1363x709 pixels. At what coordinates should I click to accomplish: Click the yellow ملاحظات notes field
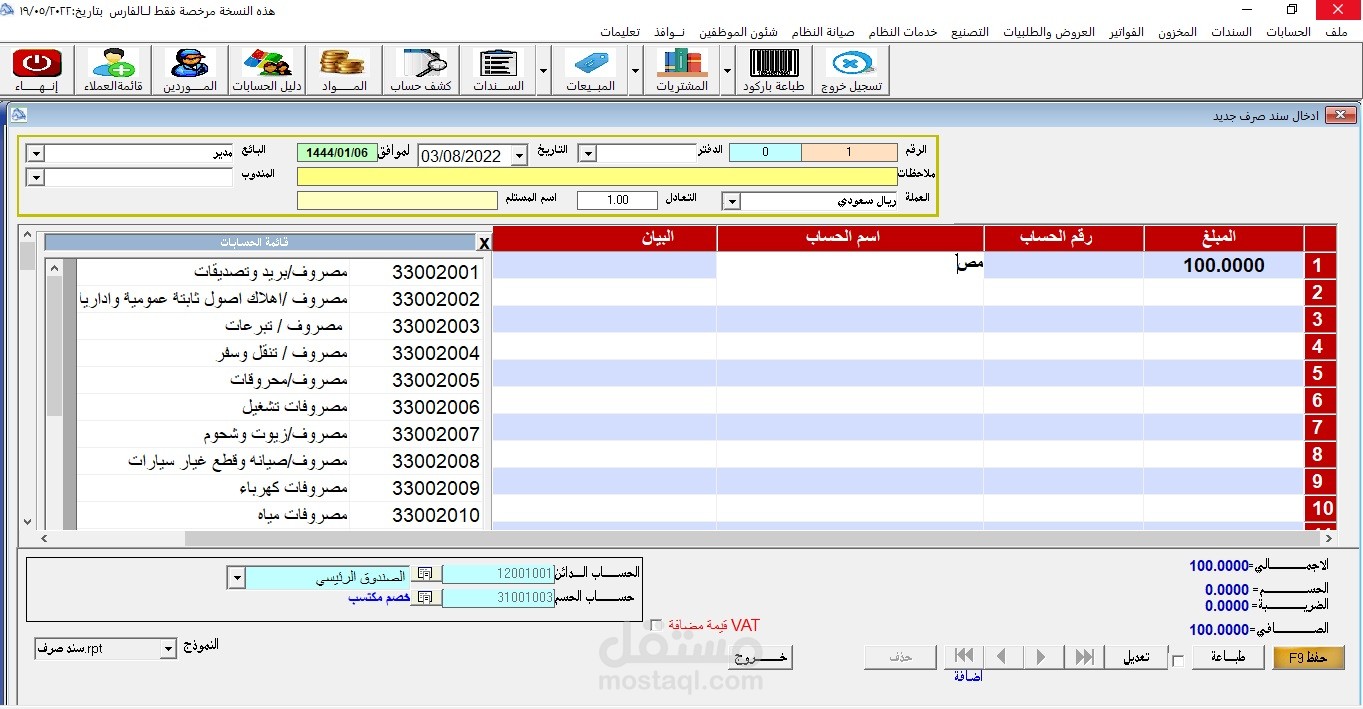(597, 176)
